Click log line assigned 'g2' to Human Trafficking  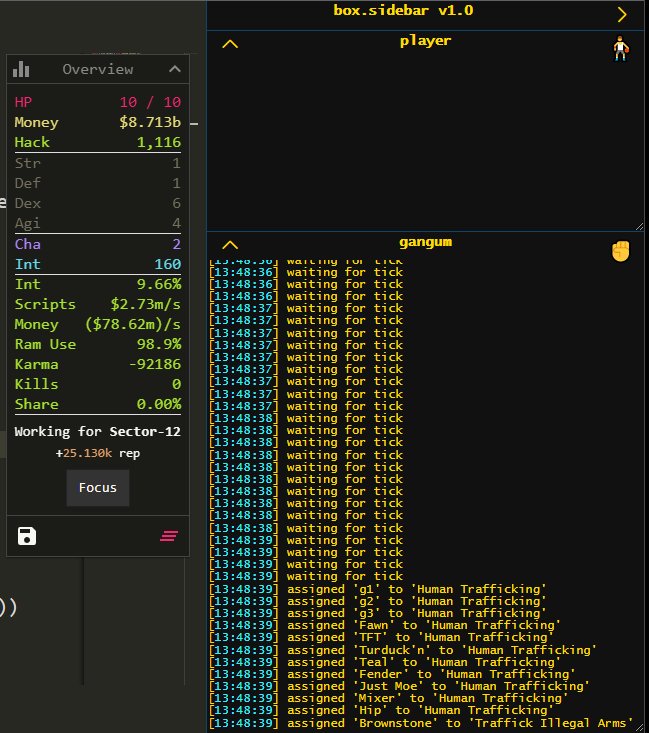click(378, 601)
